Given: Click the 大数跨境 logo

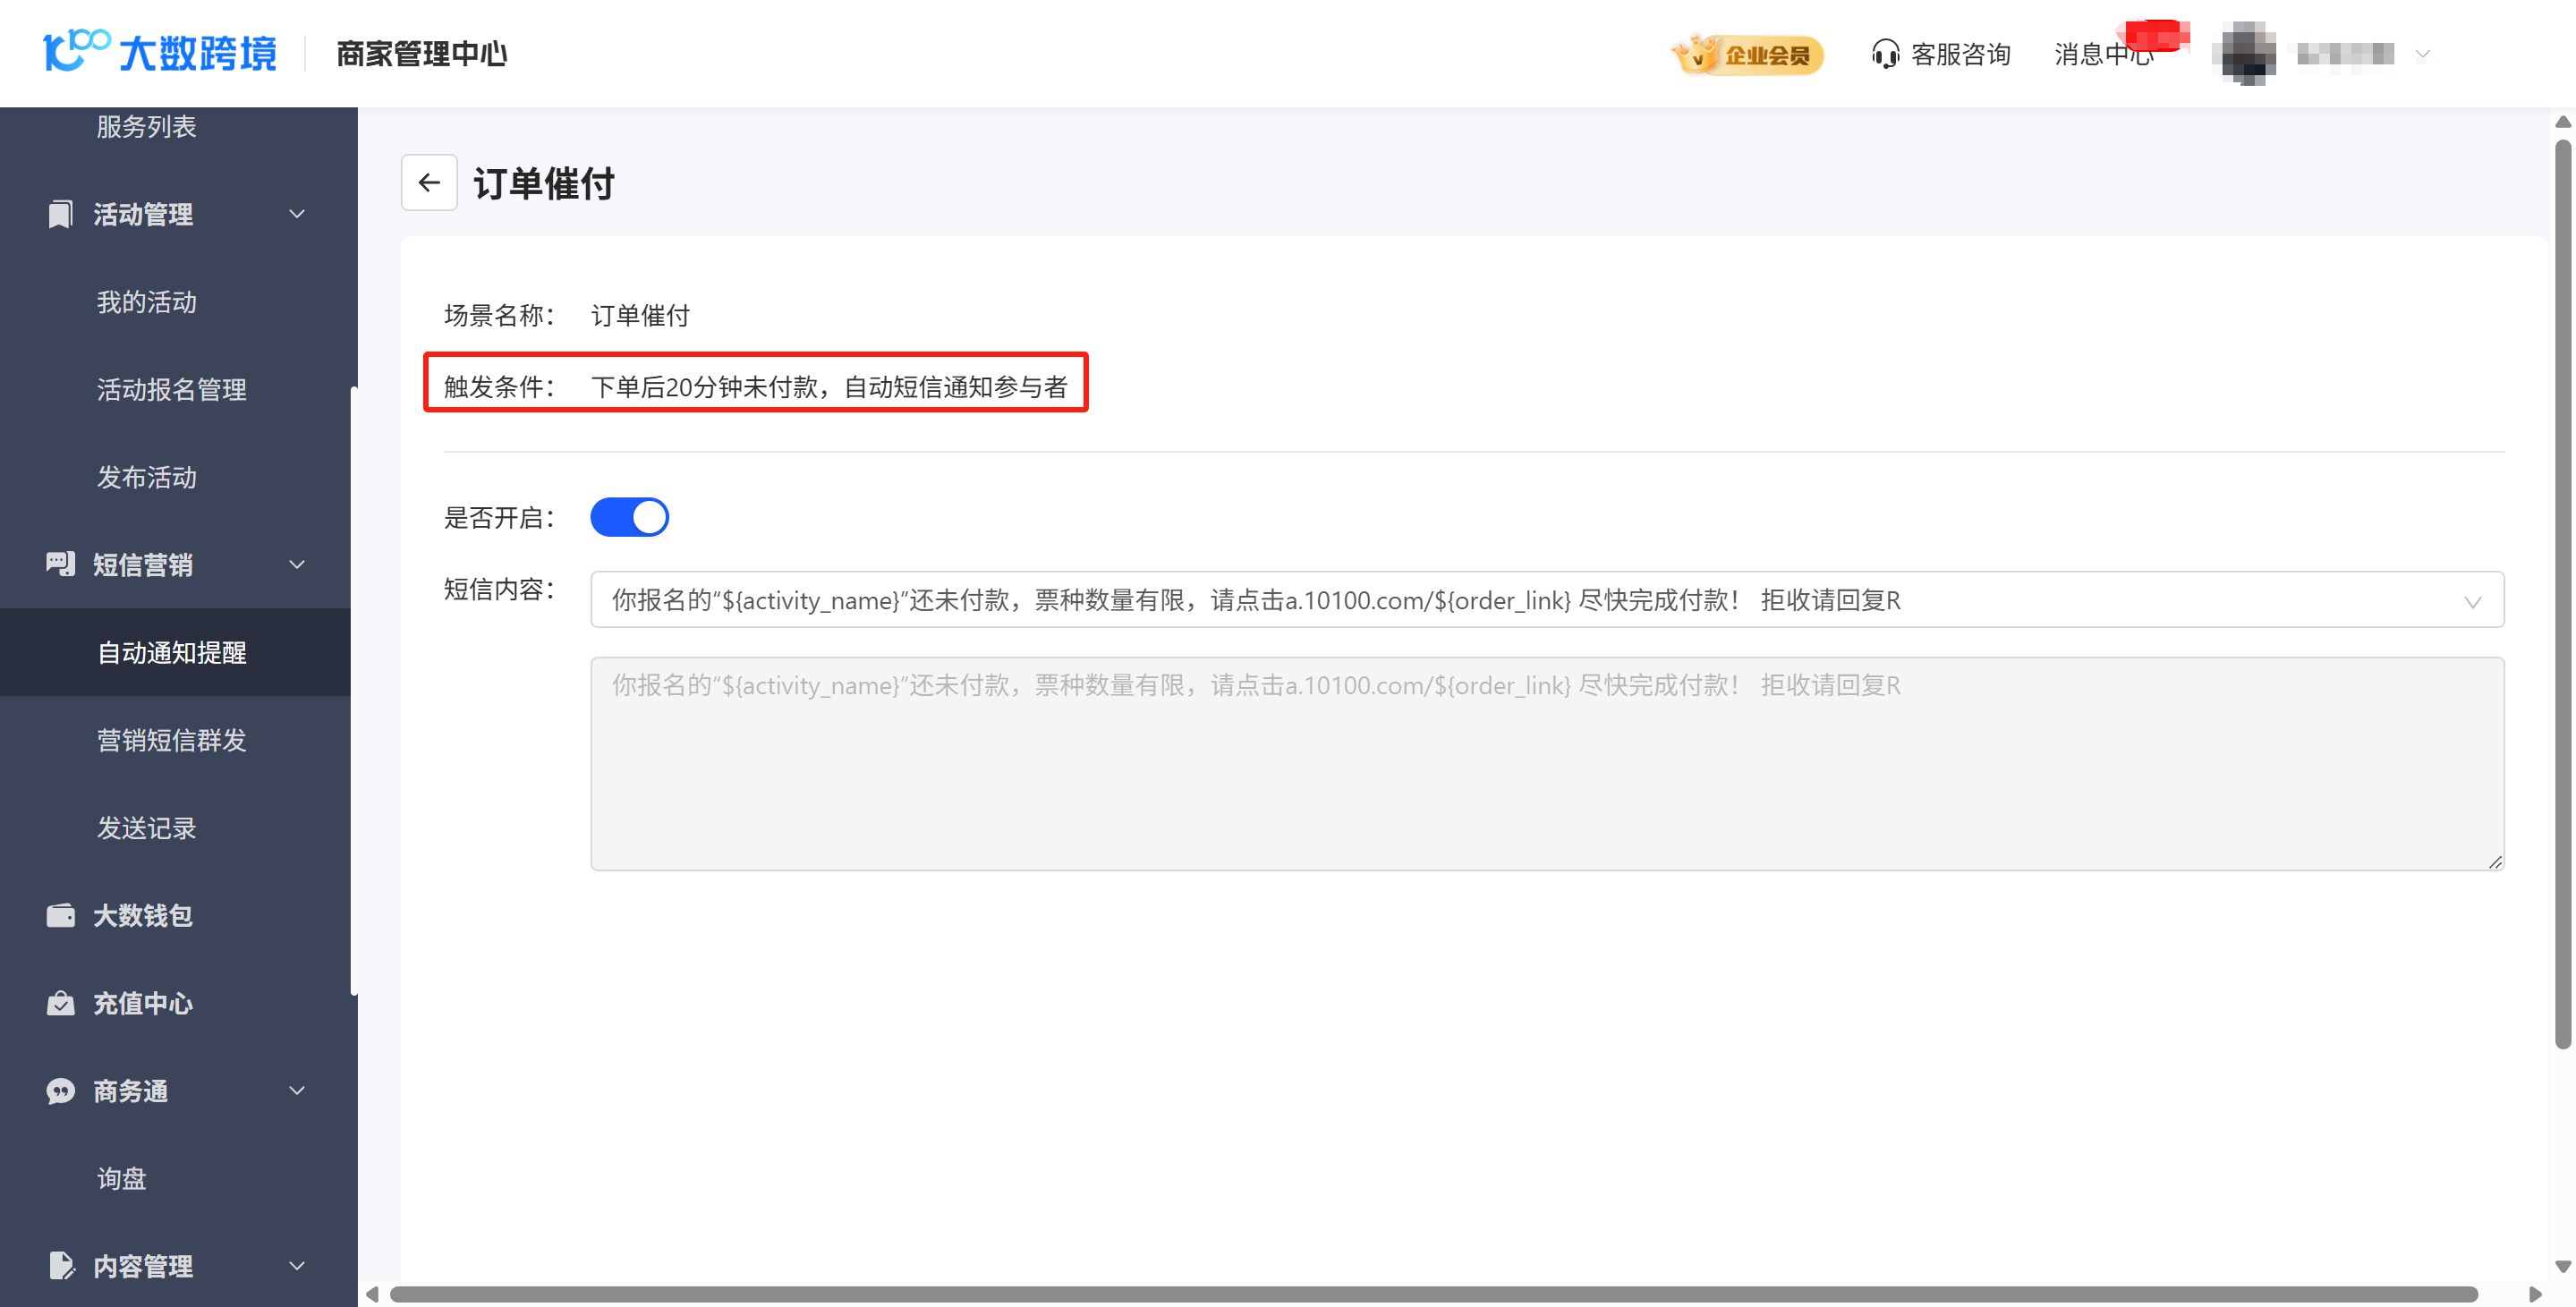Looking at the screenshot, I should pyautogui.click(x=160, y=52).
